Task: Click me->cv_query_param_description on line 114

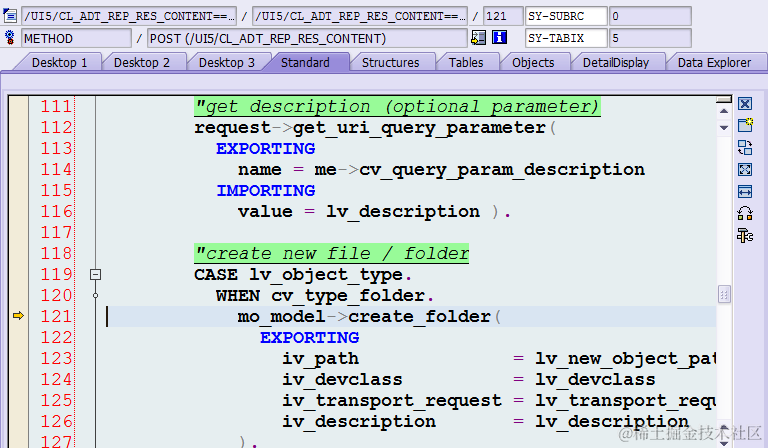Action: click(480, 169)
